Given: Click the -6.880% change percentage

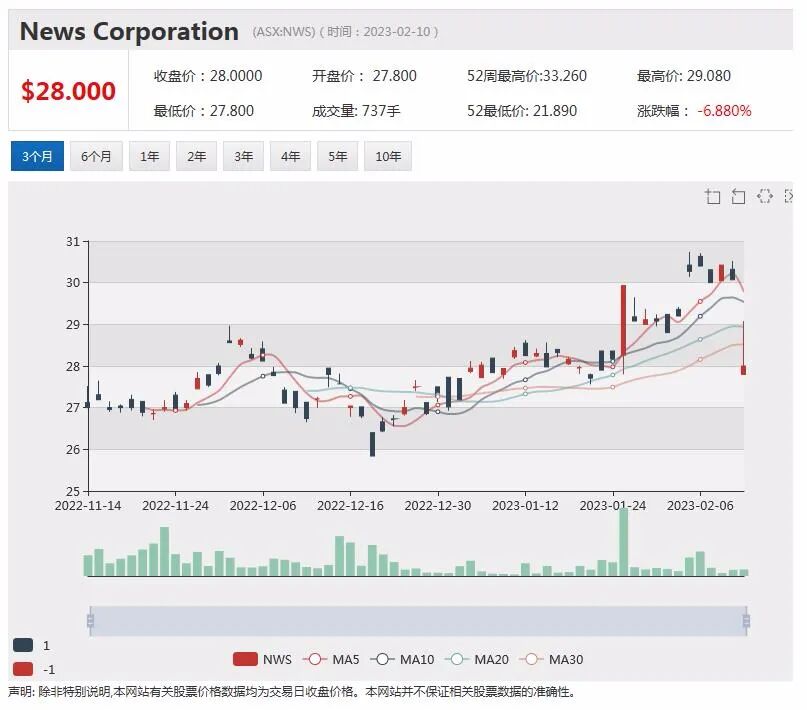Looking at the screenshot, I should pos(725,111).
